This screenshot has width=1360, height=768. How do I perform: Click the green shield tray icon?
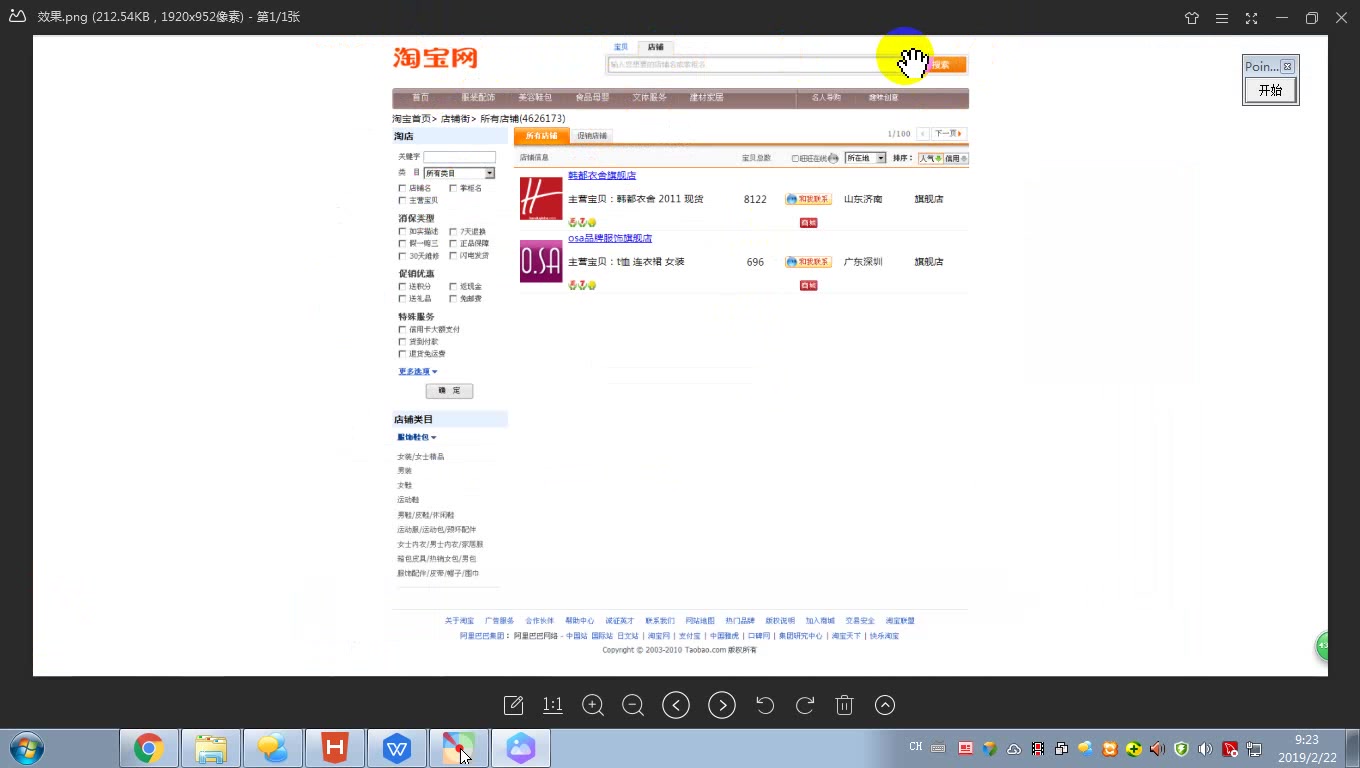pos(1181,748)
